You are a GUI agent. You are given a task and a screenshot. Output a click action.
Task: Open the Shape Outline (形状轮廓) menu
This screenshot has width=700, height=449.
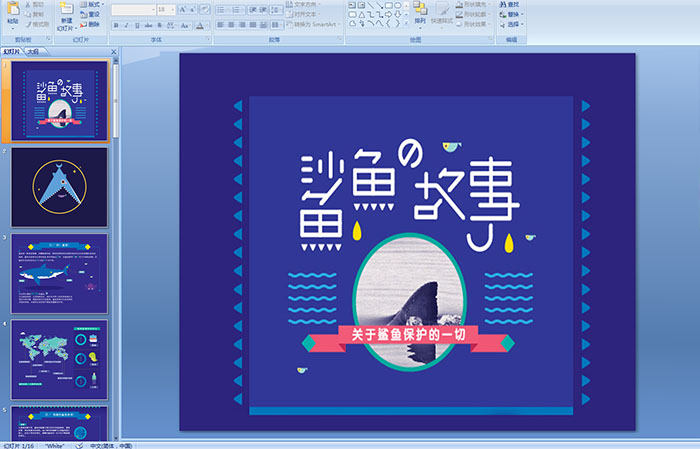pos(473,14)
